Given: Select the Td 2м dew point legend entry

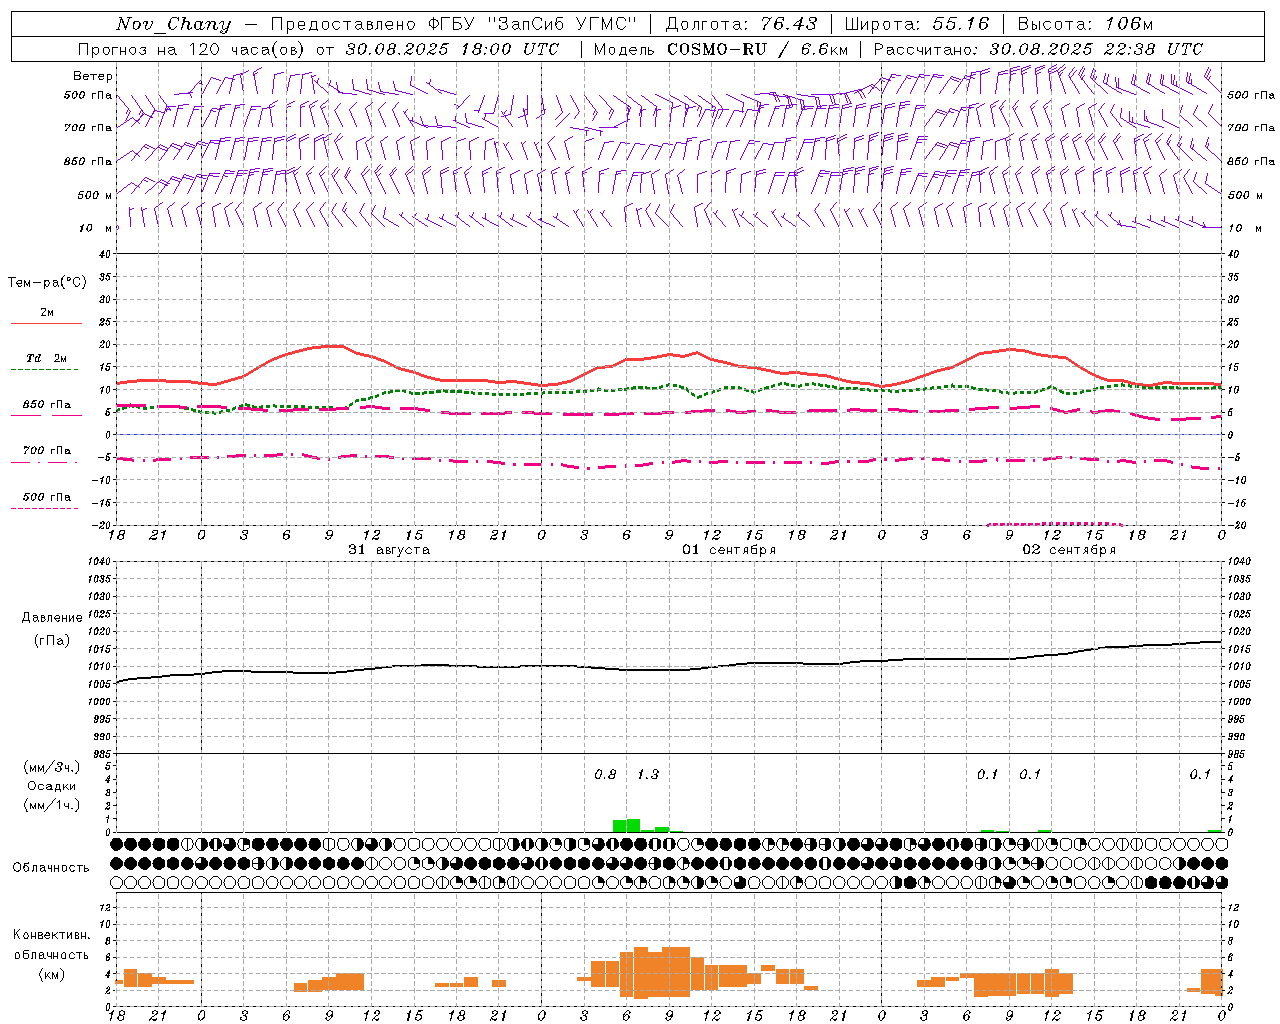Looking at the screenshot, I should click(47, 358).
